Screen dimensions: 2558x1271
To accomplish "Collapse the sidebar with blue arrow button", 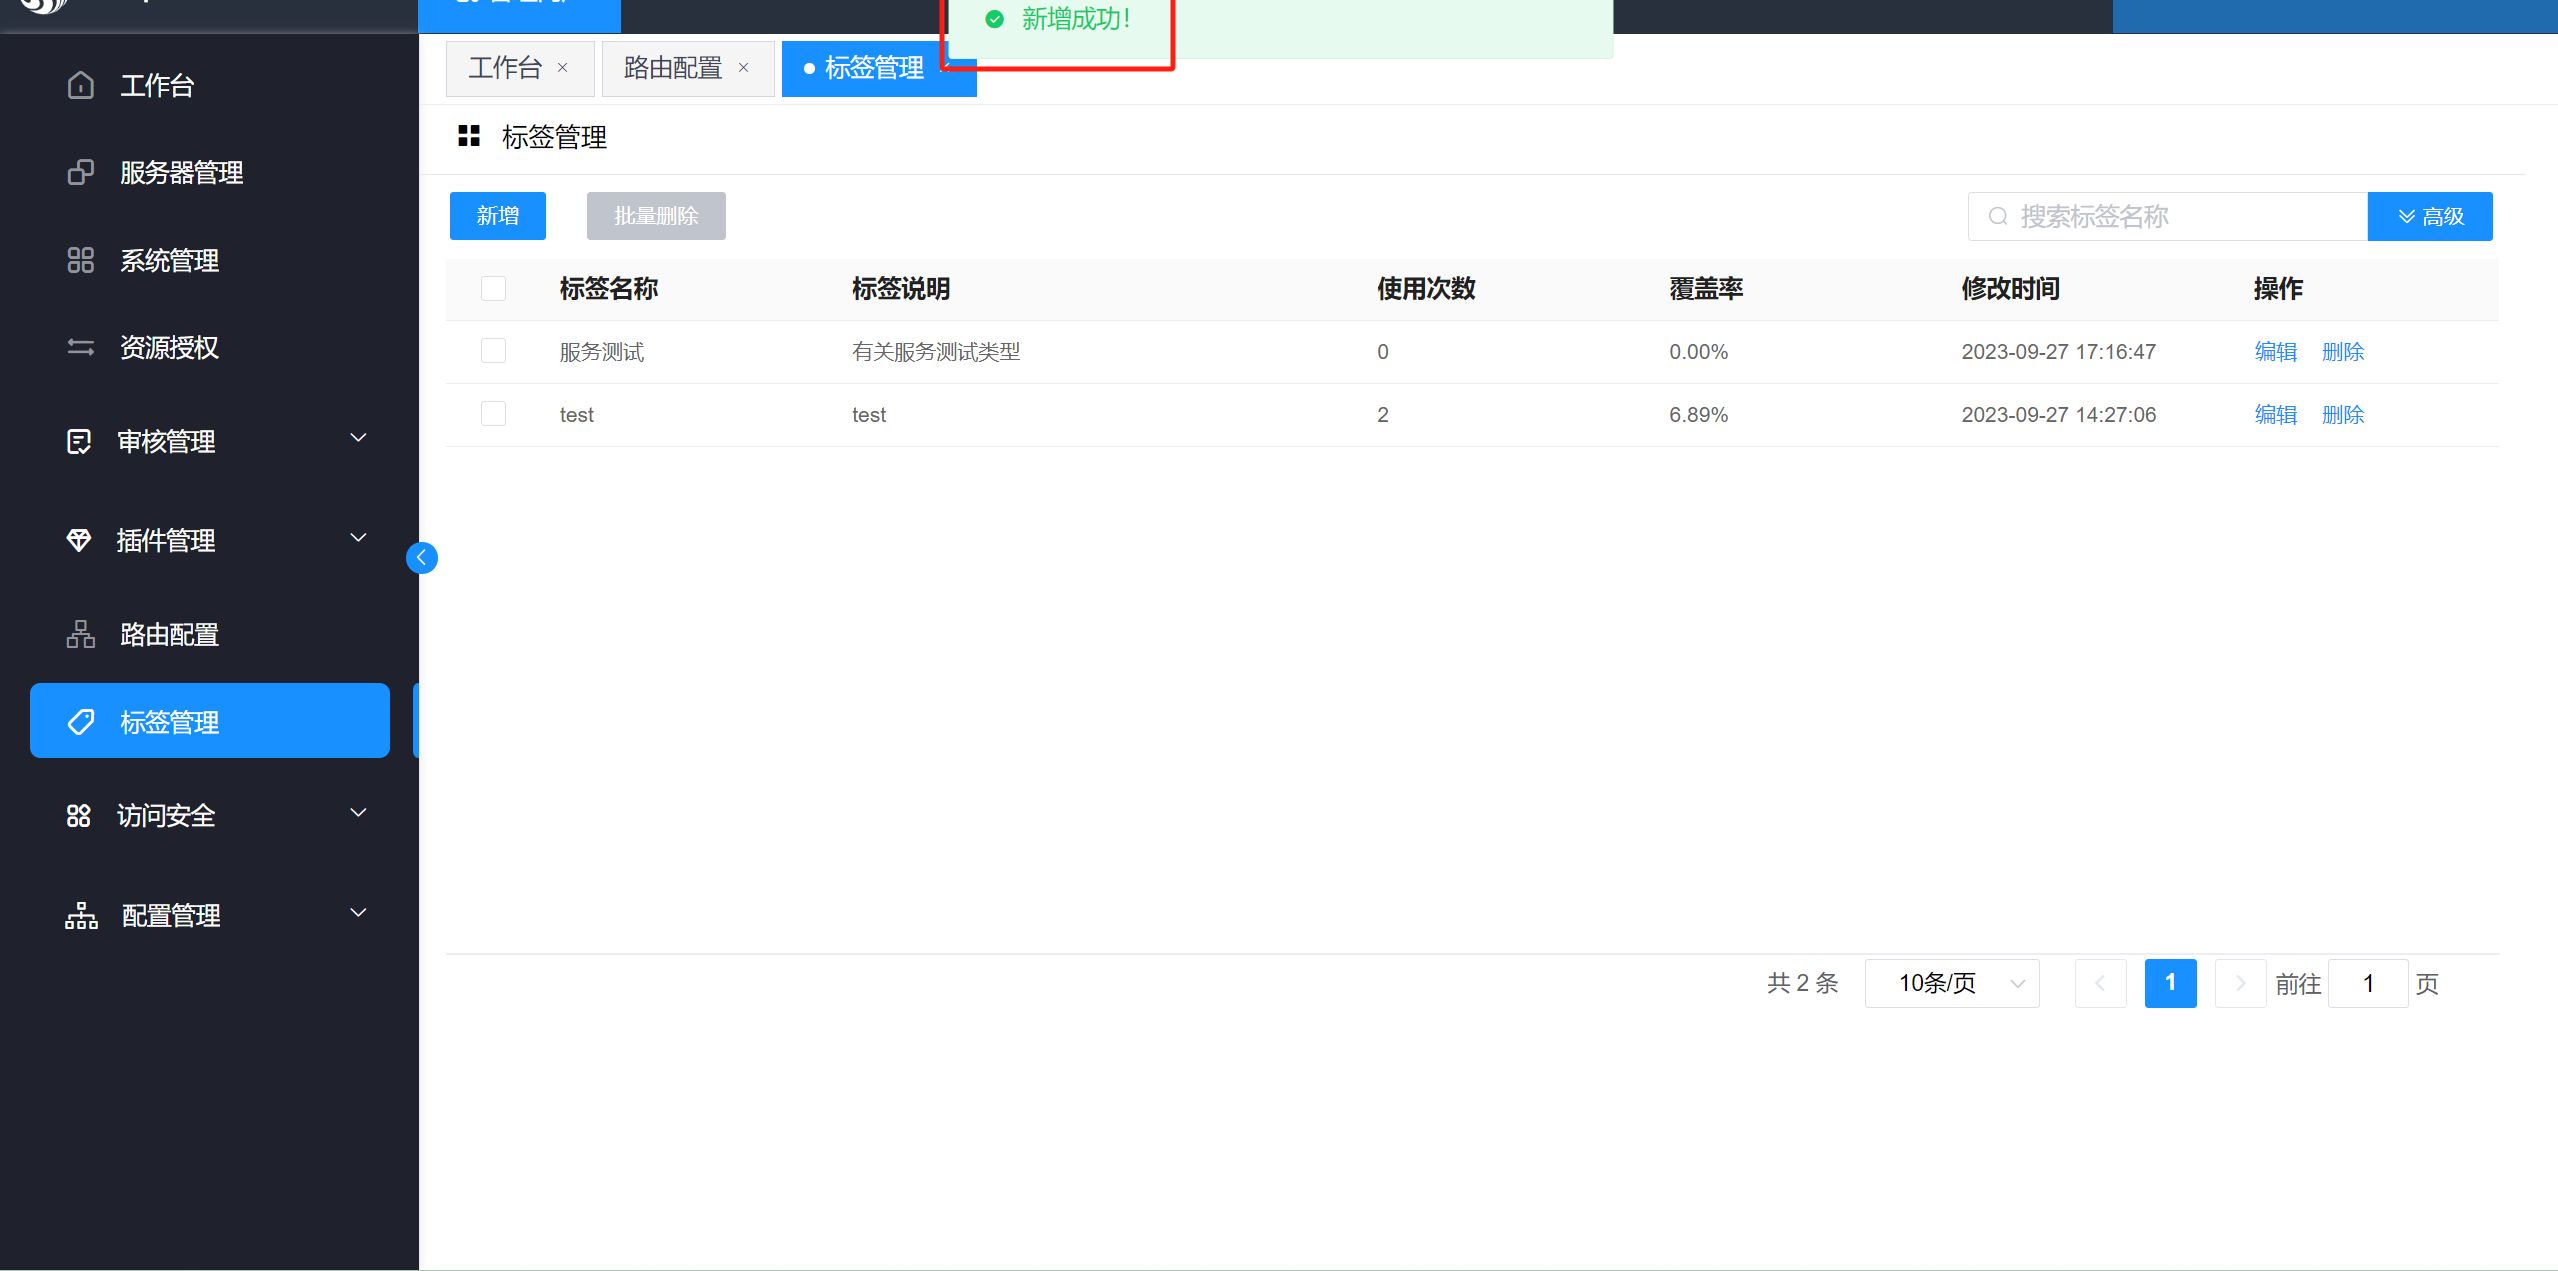I will [x=422, y=558].
